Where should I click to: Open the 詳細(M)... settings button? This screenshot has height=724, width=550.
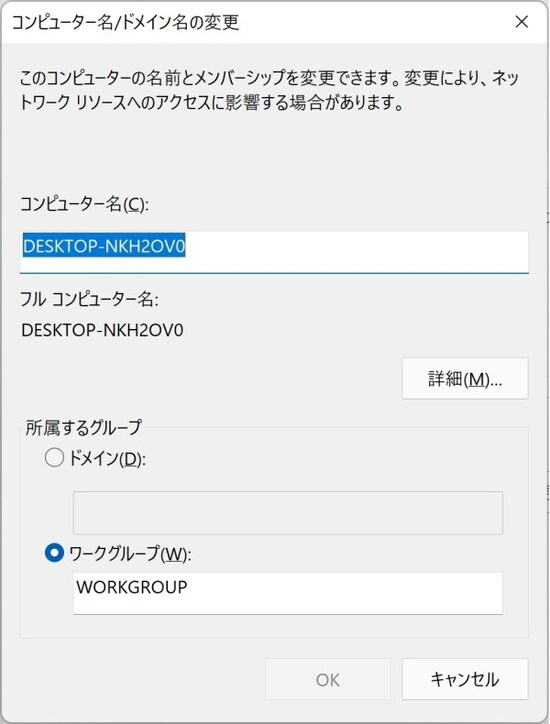tap(465, 379)
